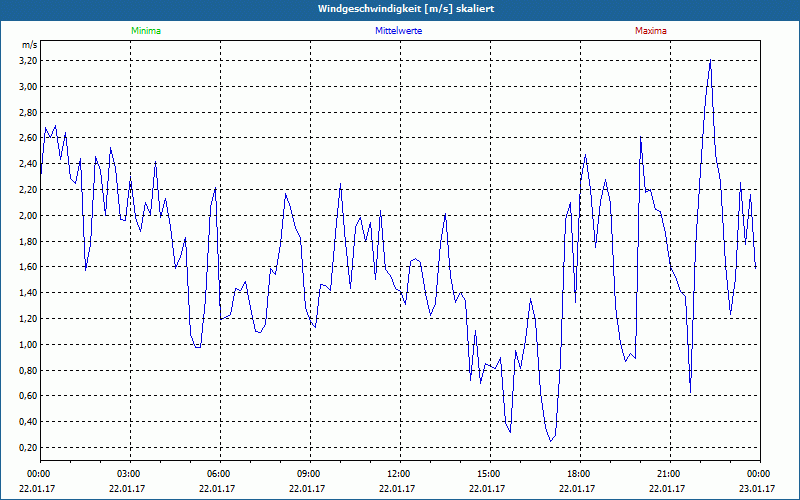800x500 pixels.
Task: Click the 09:00 time axis label
Action: [310, 474]
